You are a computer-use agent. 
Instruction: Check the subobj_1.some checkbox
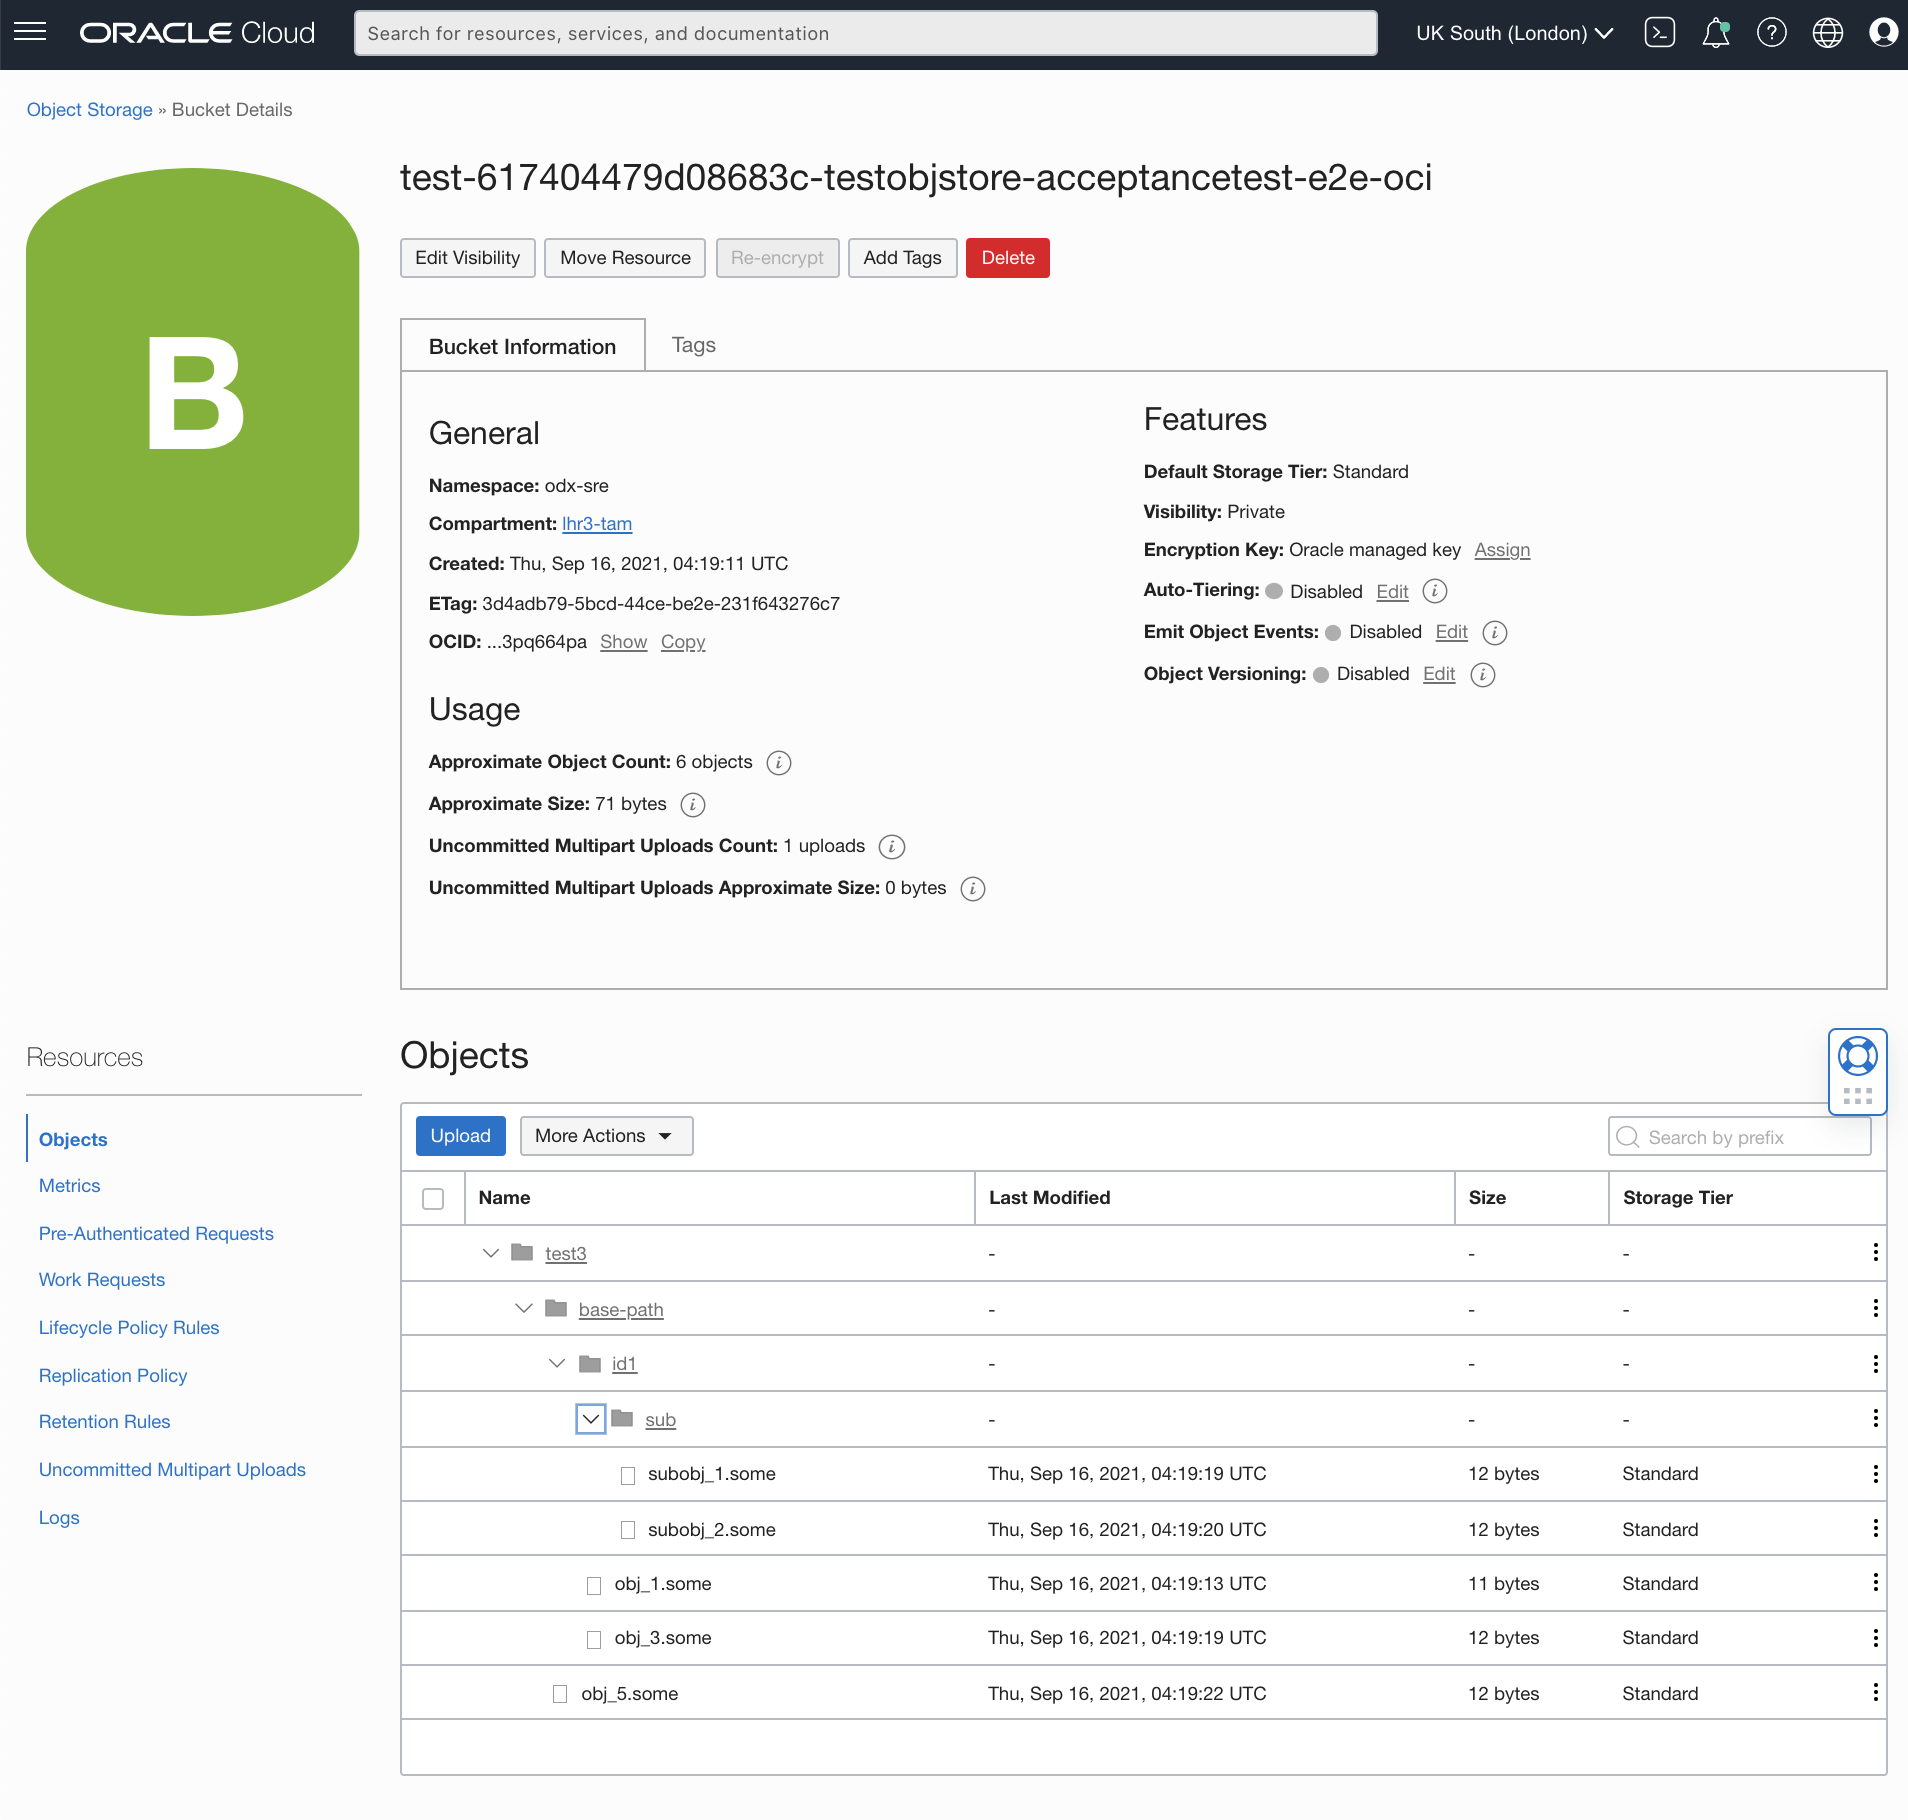point(628,1476)
